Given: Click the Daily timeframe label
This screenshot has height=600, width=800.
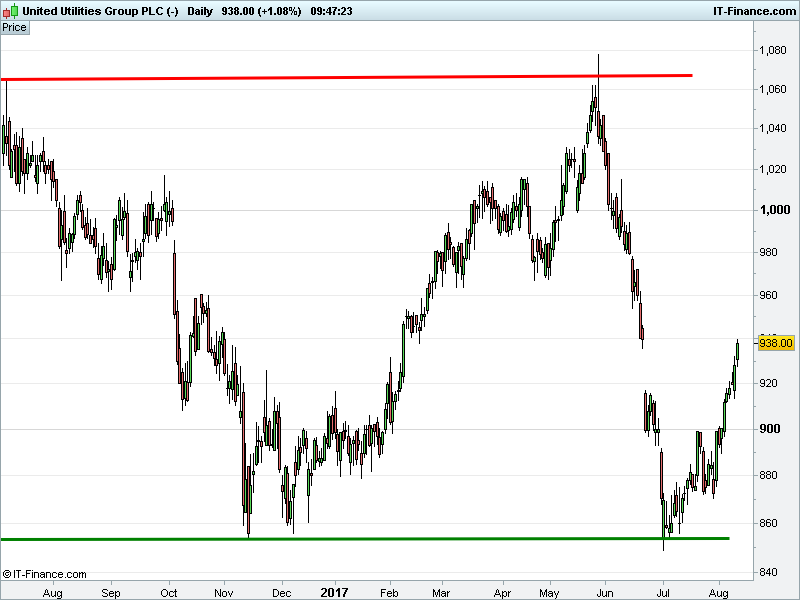Looking at the screenshot, I should pyautogui.click(x=200, y=11).
